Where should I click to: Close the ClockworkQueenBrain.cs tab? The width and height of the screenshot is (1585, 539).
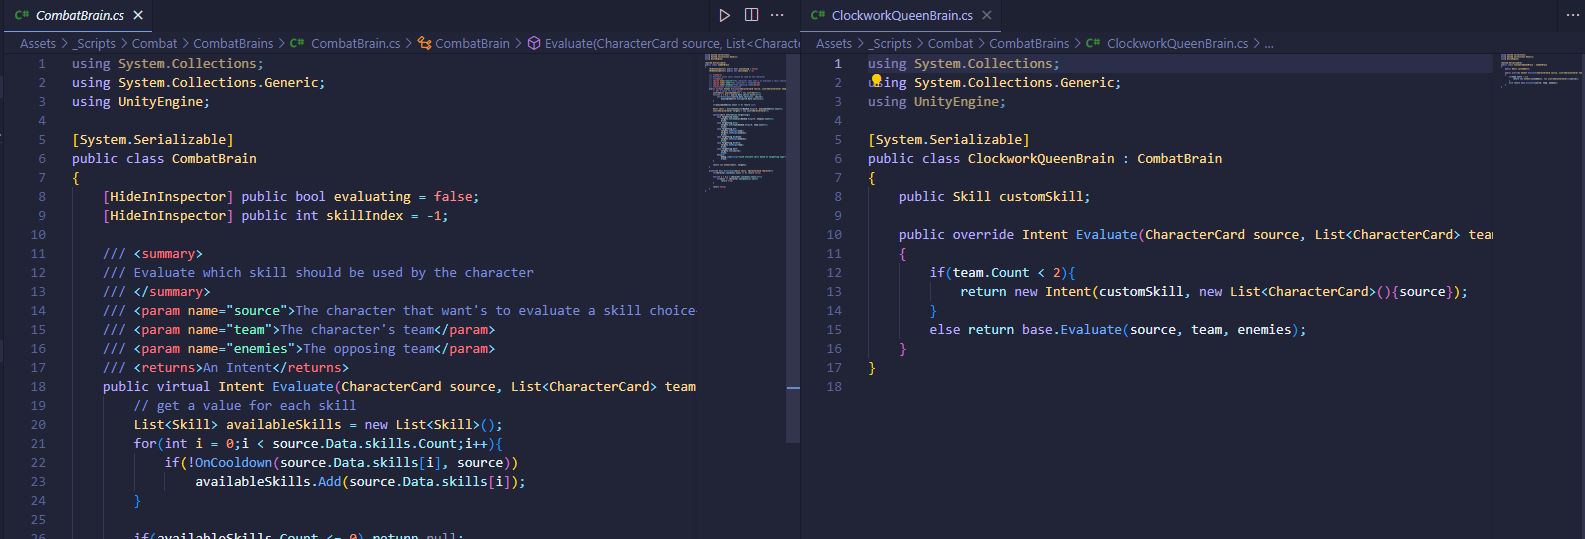986,15
